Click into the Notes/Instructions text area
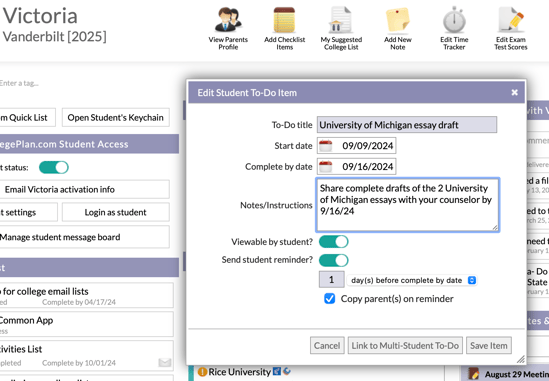The image size is (549, 381). [x=408, y=205]
